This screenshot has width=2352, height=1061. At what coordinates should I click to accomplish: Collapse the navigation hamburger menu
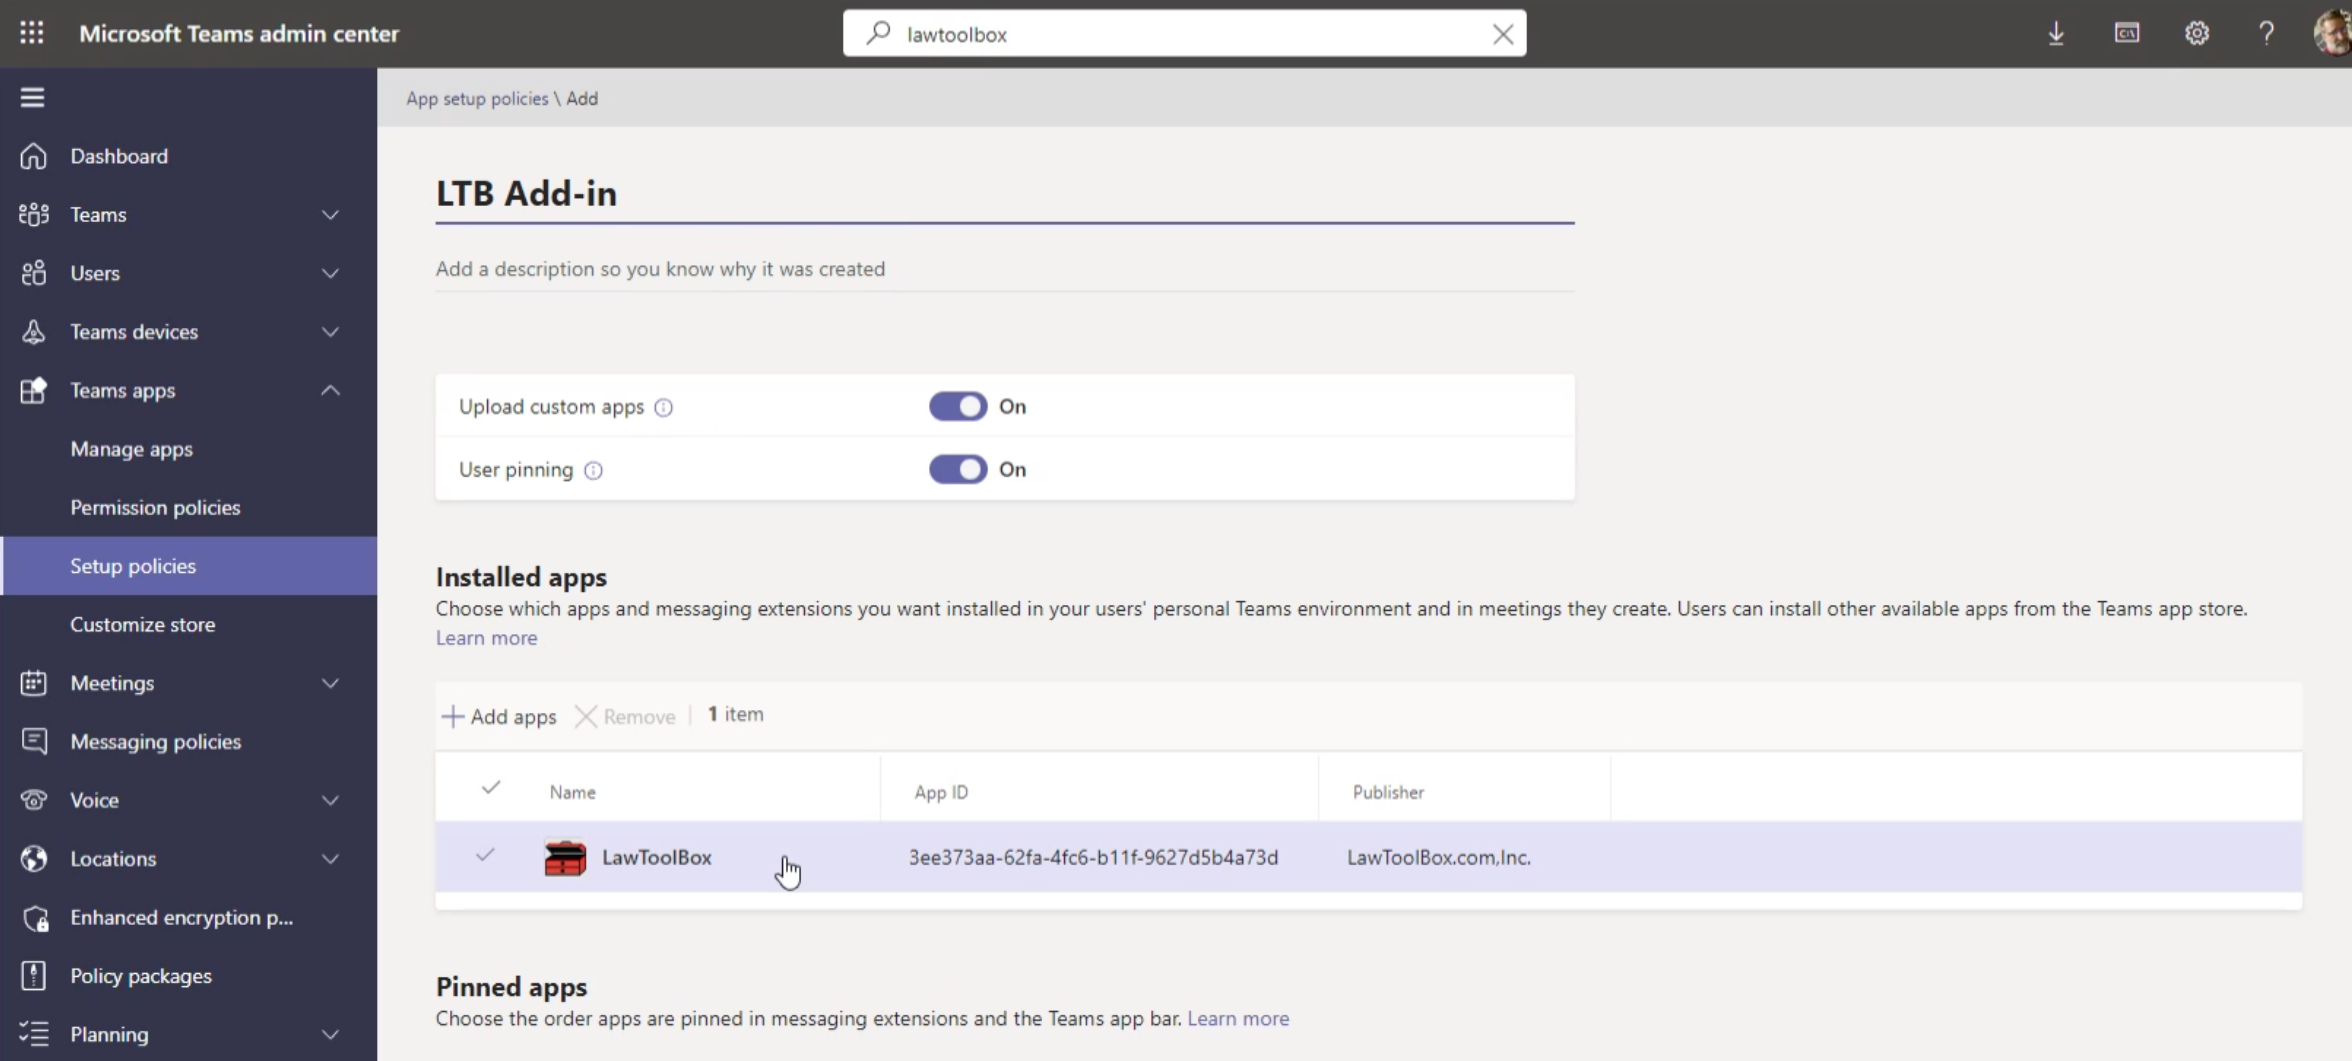coord(32,97)
